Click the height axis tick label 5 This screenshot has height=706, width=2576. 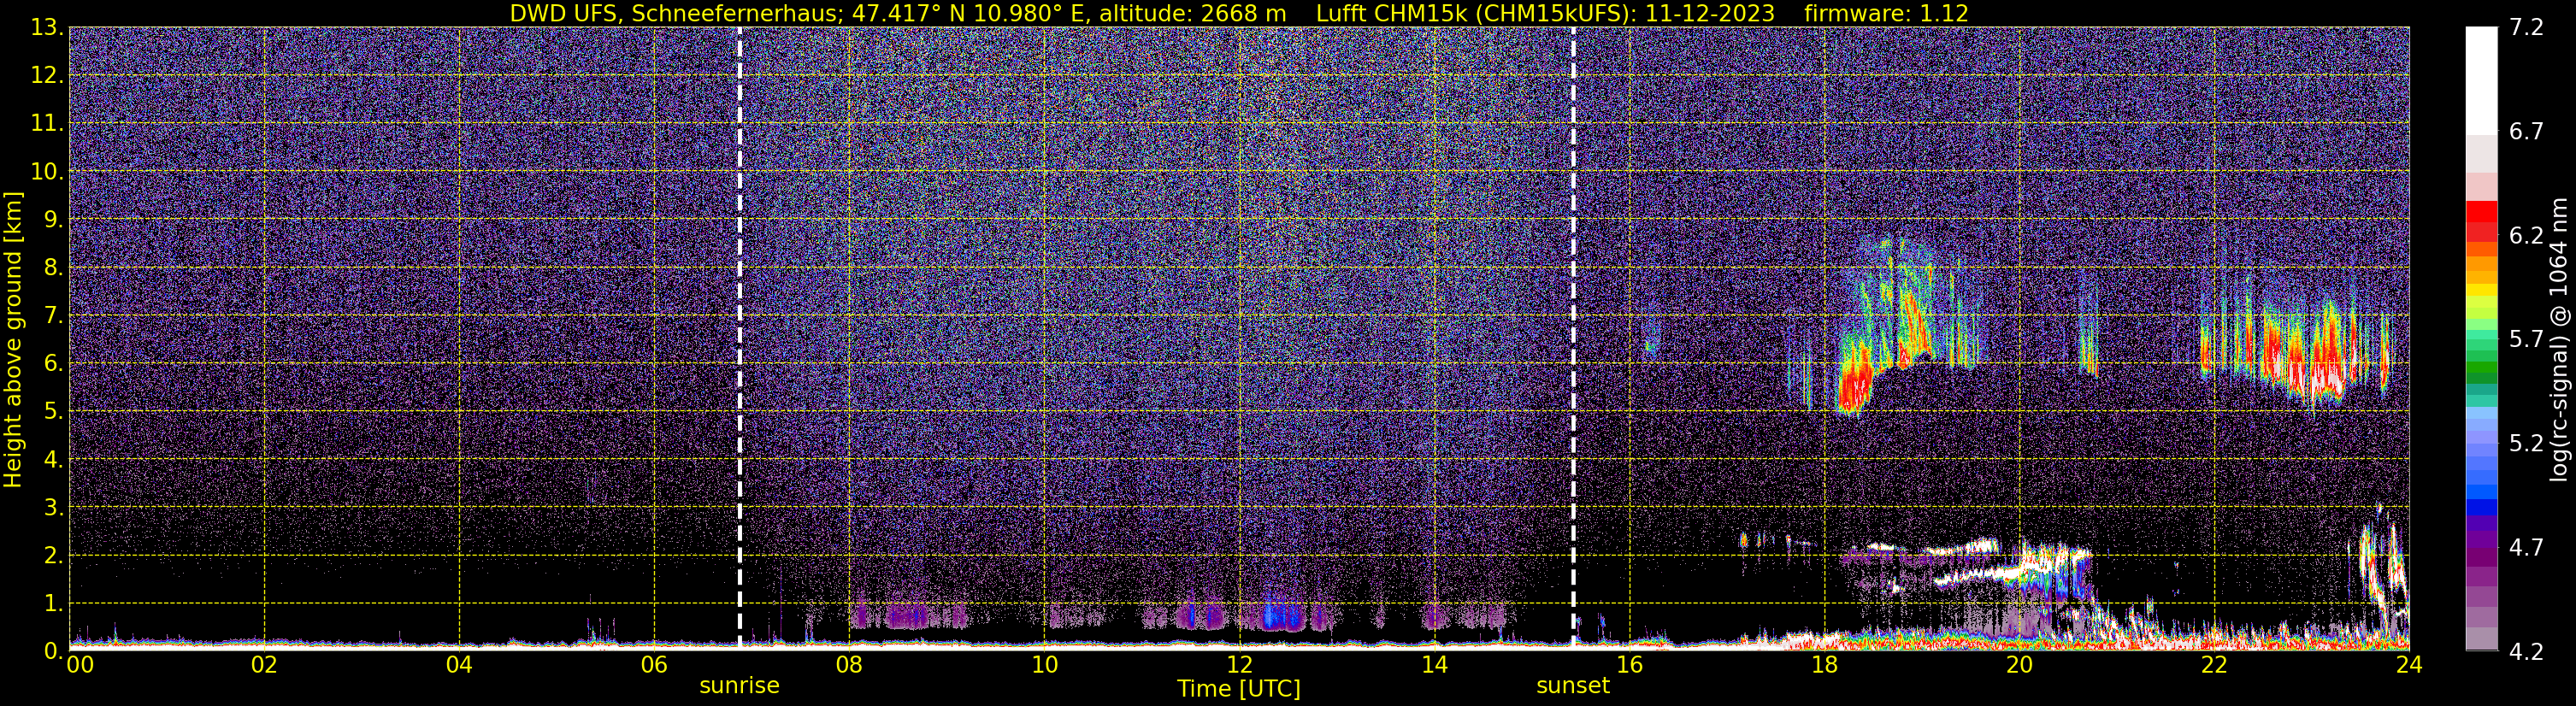53,411
